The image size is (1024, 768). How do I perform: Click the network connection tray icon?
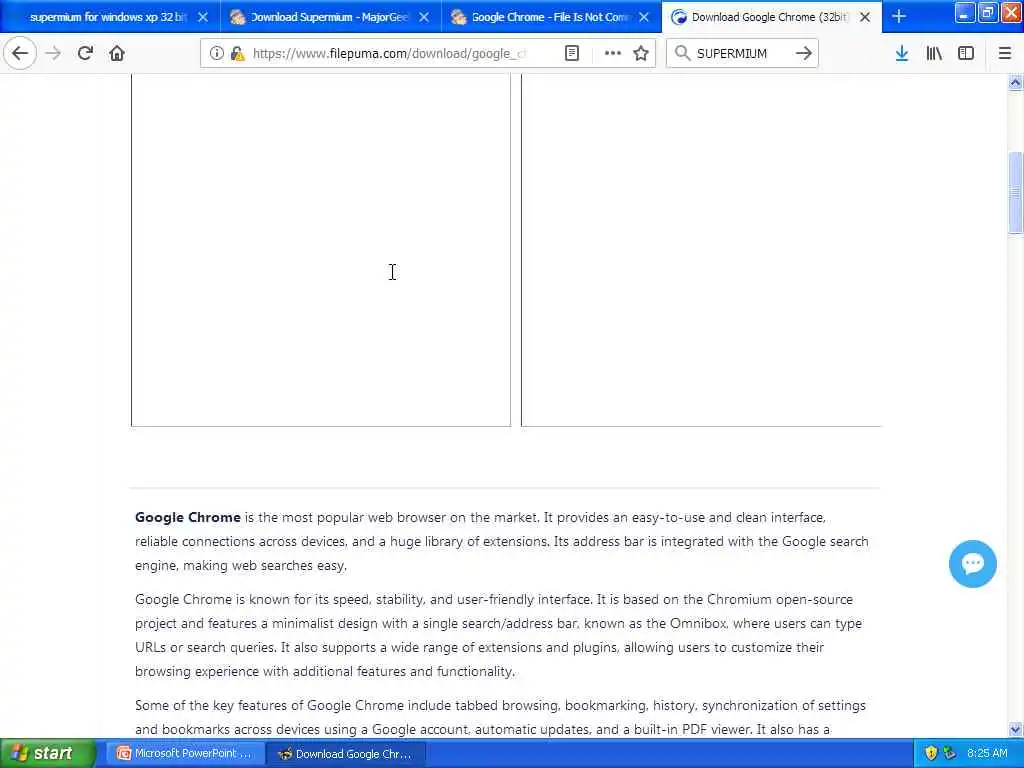pyautogui.click(x=950, y=753)
